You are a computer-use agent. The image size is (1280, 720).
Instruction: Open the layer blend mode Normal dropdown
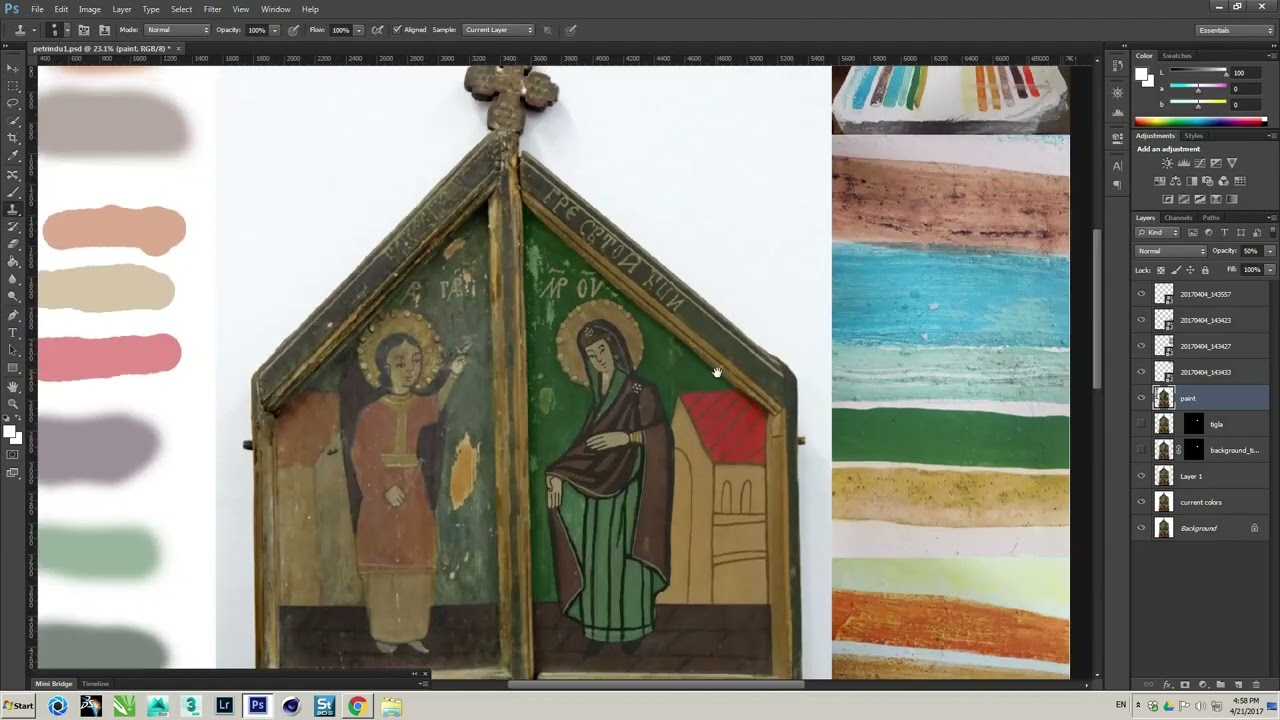(1171, 251)
